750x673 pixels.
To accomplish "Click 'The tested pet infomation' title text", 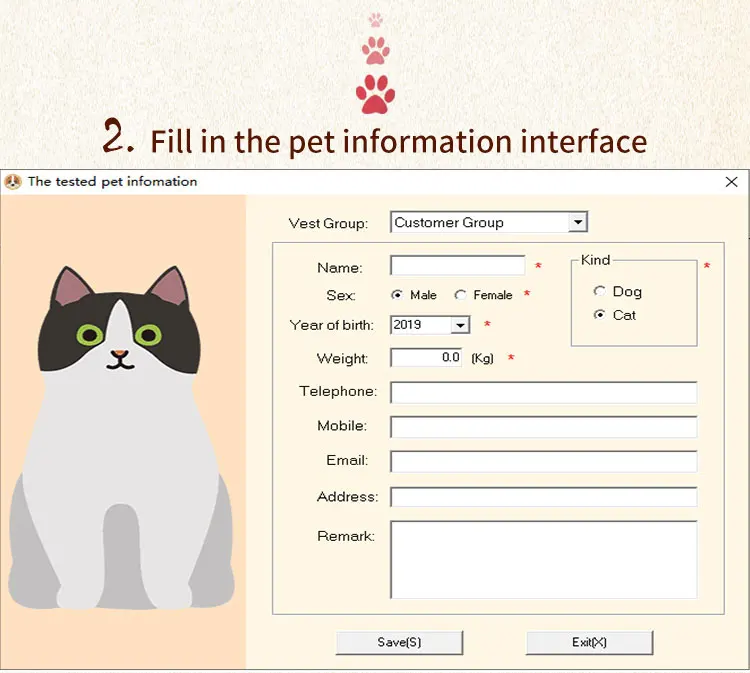I will coord(112,182).
